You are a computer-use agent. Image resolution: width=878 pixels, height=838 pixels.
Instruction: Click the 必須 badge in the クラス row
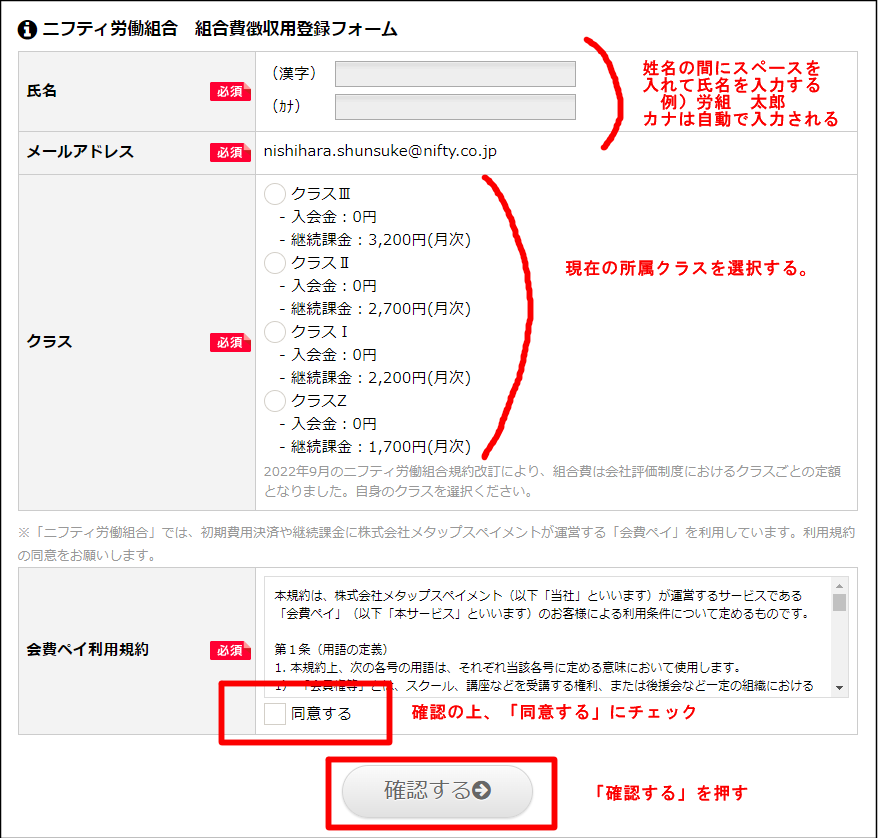click(229, 342)
